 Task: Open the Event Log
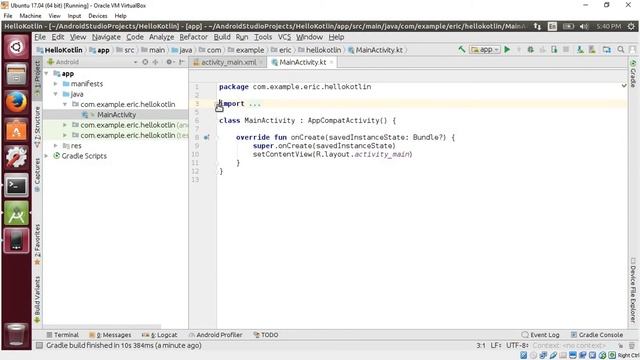point(540,335)
